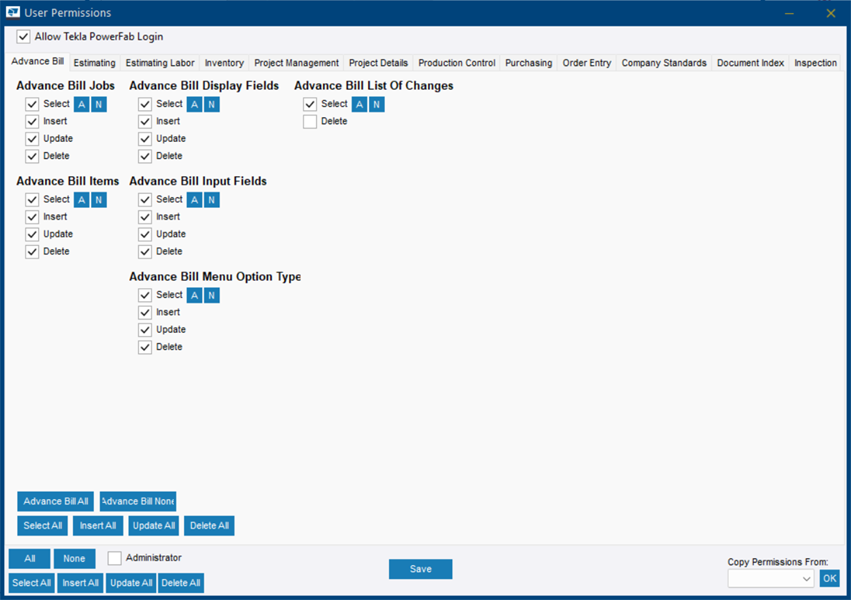Switch to the Document Index tab
Screen dimensions: 851x600
751,63
